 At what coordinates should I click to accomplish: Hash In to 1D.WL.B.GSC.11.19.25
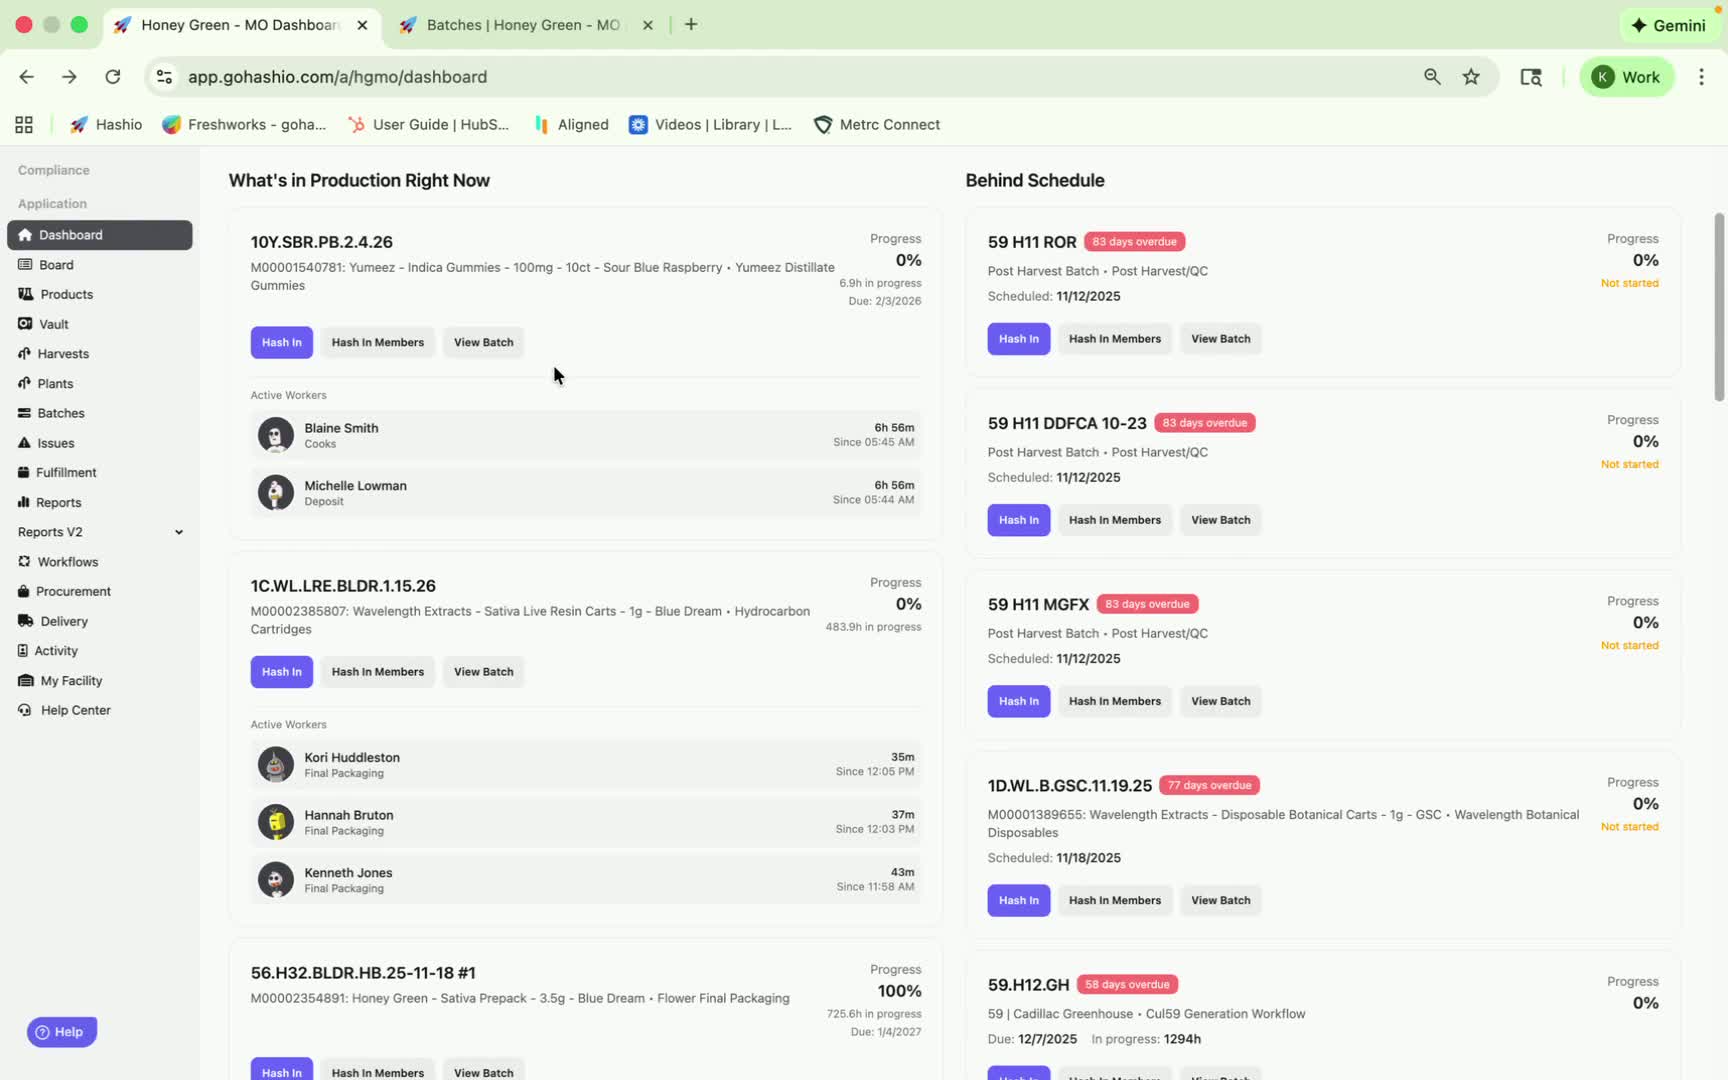coord(1019,900)
